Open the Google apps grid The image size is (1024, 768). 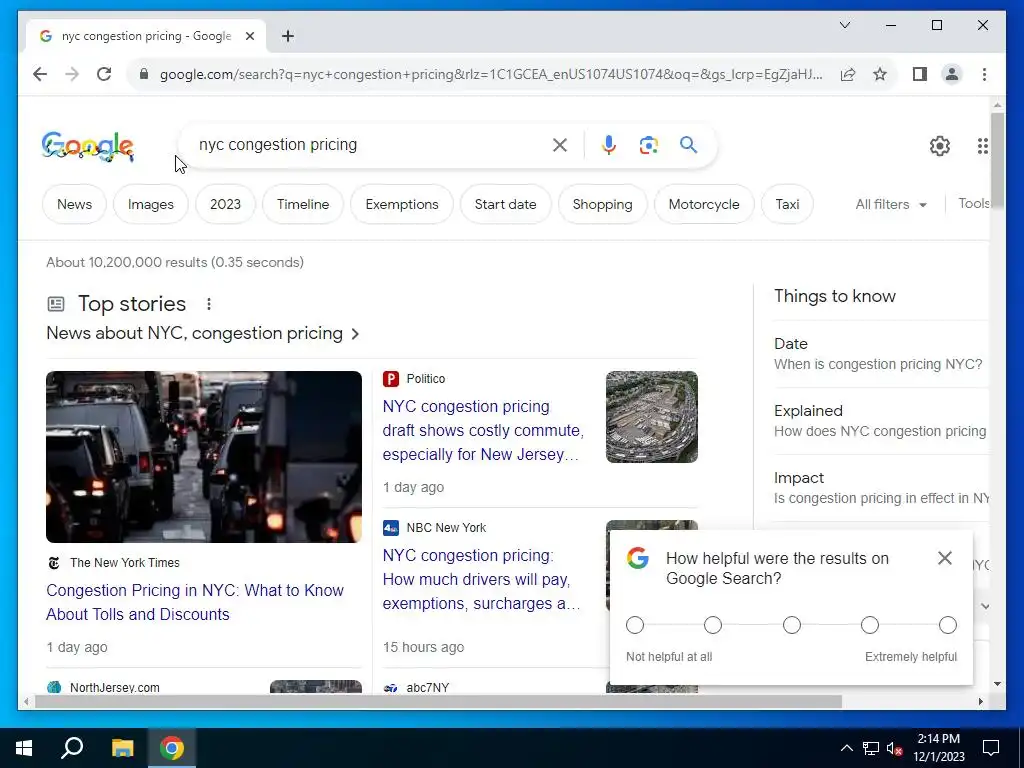pyautogui.click(x=983, y=146)
